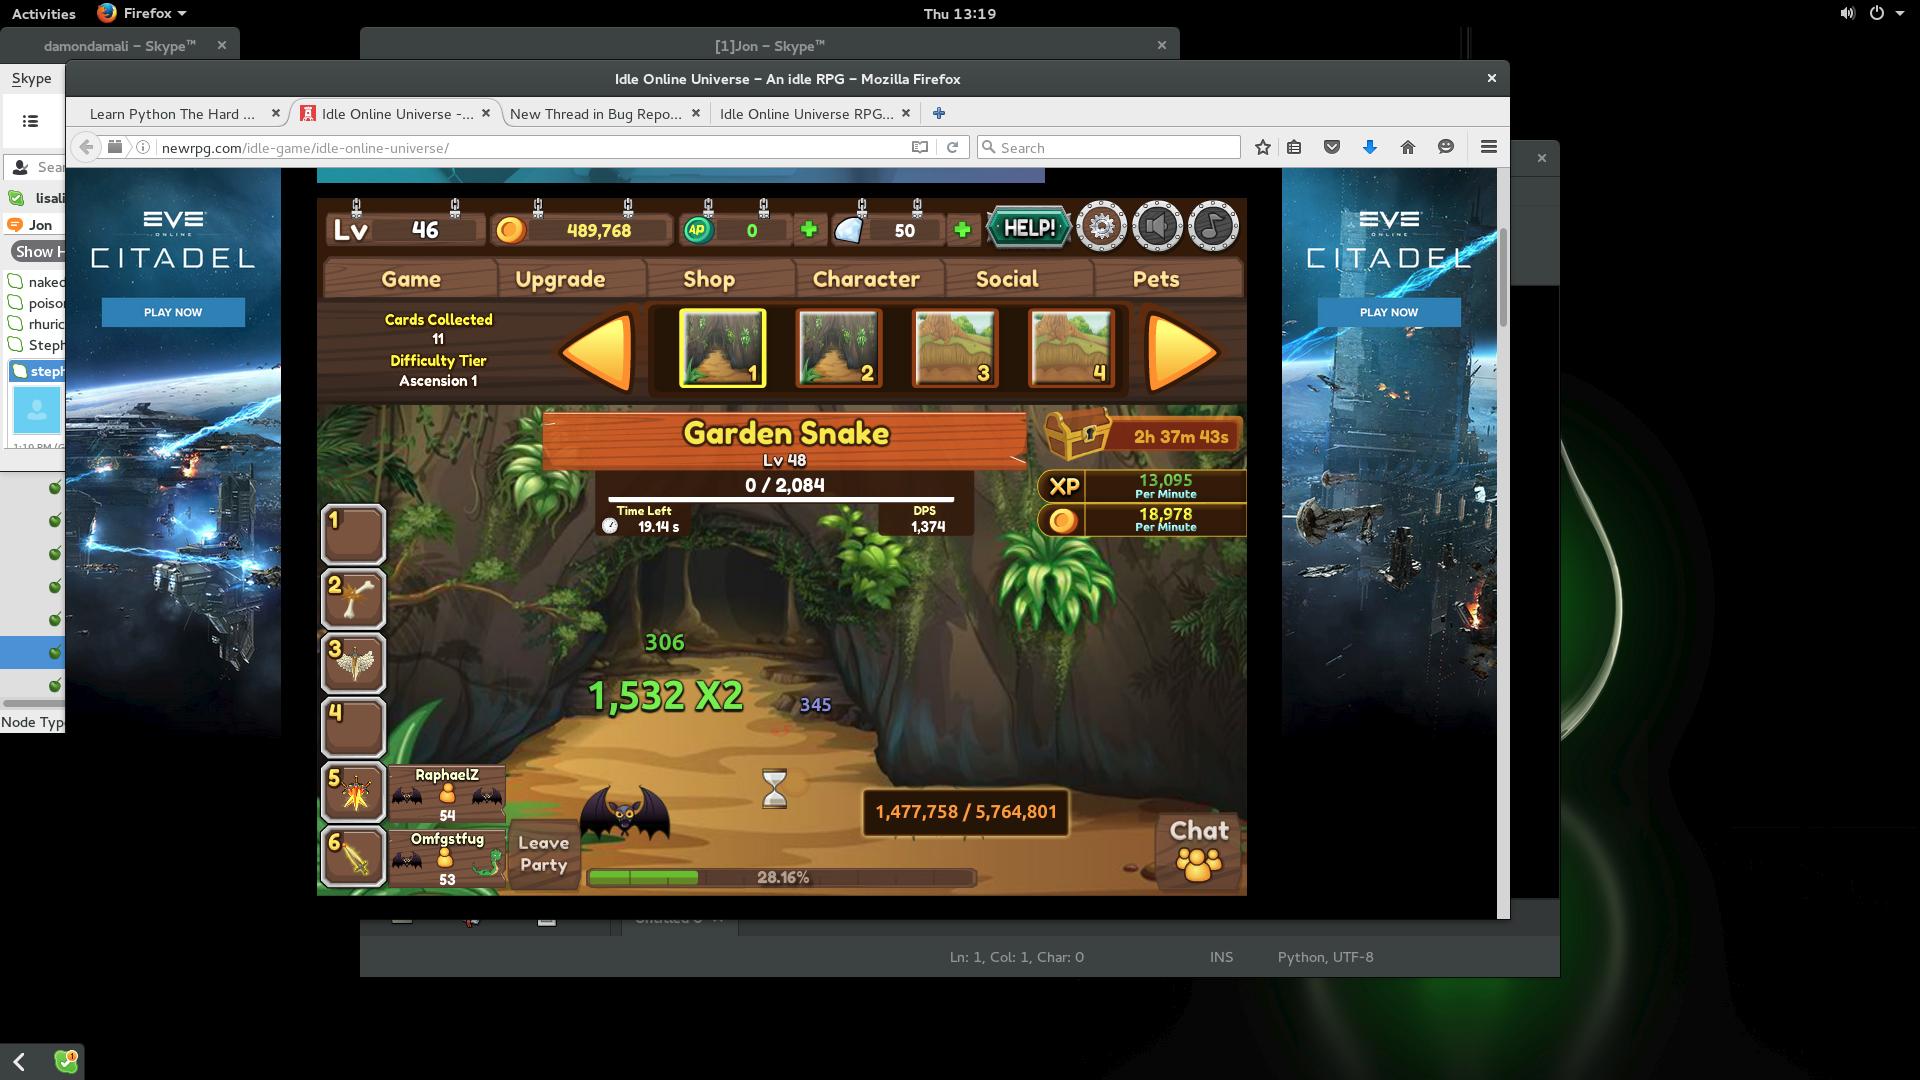Activate skill slot 6 sword ability
Screen dimensions: 1920x1080
tap(354, 857)
